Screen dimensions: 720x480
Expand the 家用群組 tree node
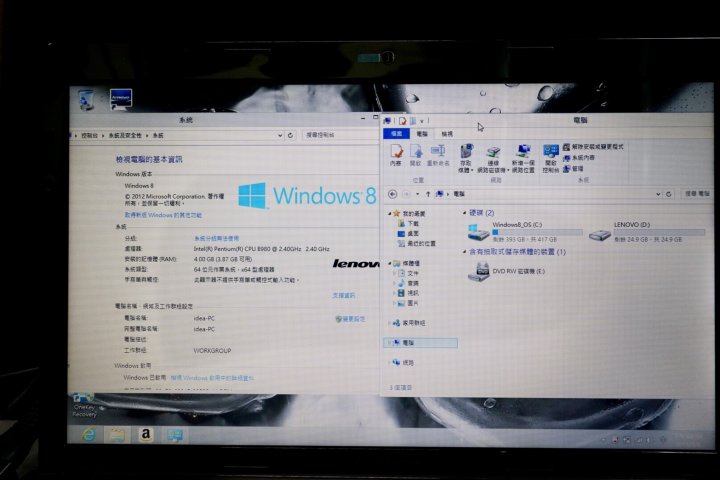[390, 323]
